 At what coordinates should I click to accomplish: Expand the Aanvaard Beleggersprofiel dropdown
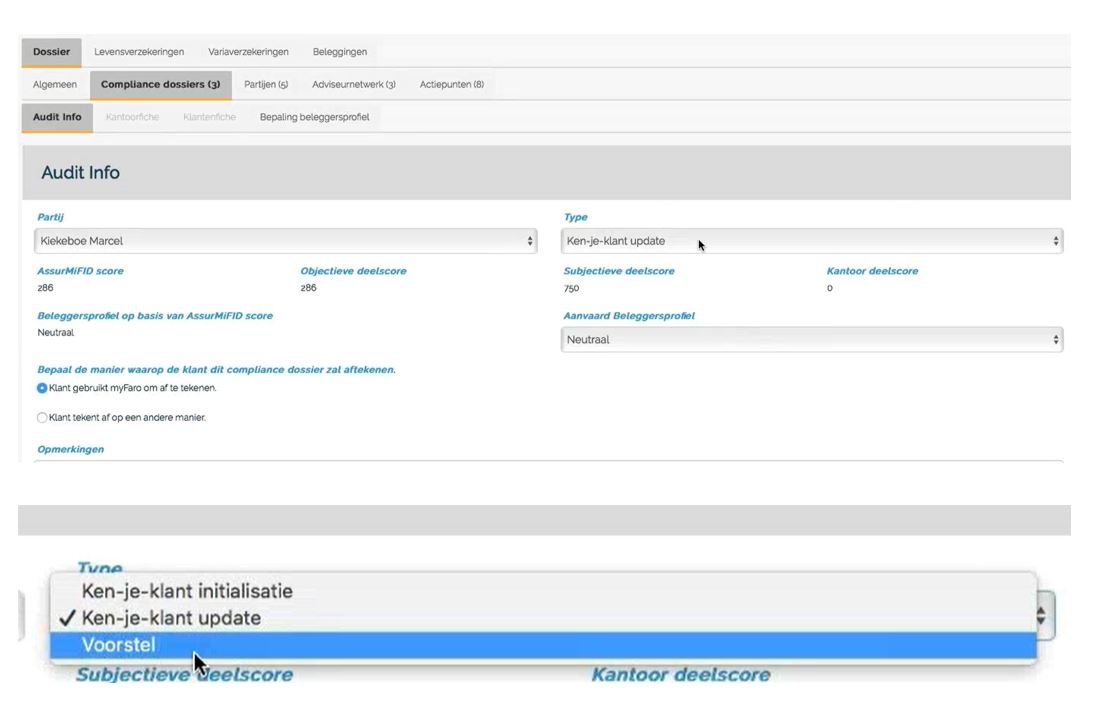click(811, 340)
